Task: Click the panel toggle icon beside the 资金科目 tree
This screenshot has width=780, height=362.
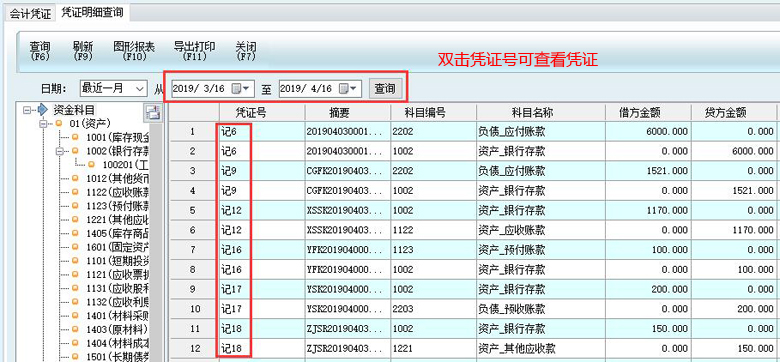Action: 153,113
